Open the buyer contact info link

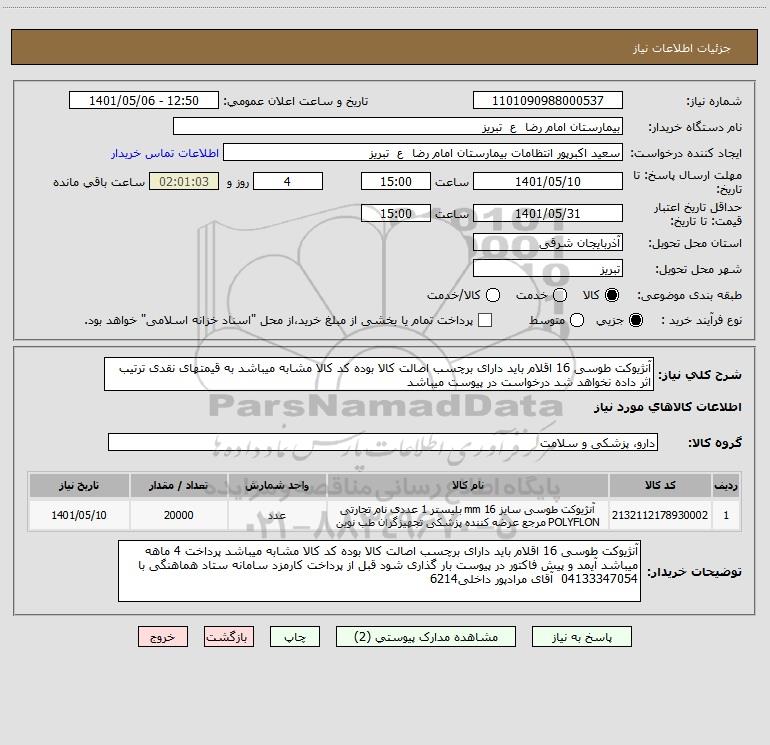165,153
